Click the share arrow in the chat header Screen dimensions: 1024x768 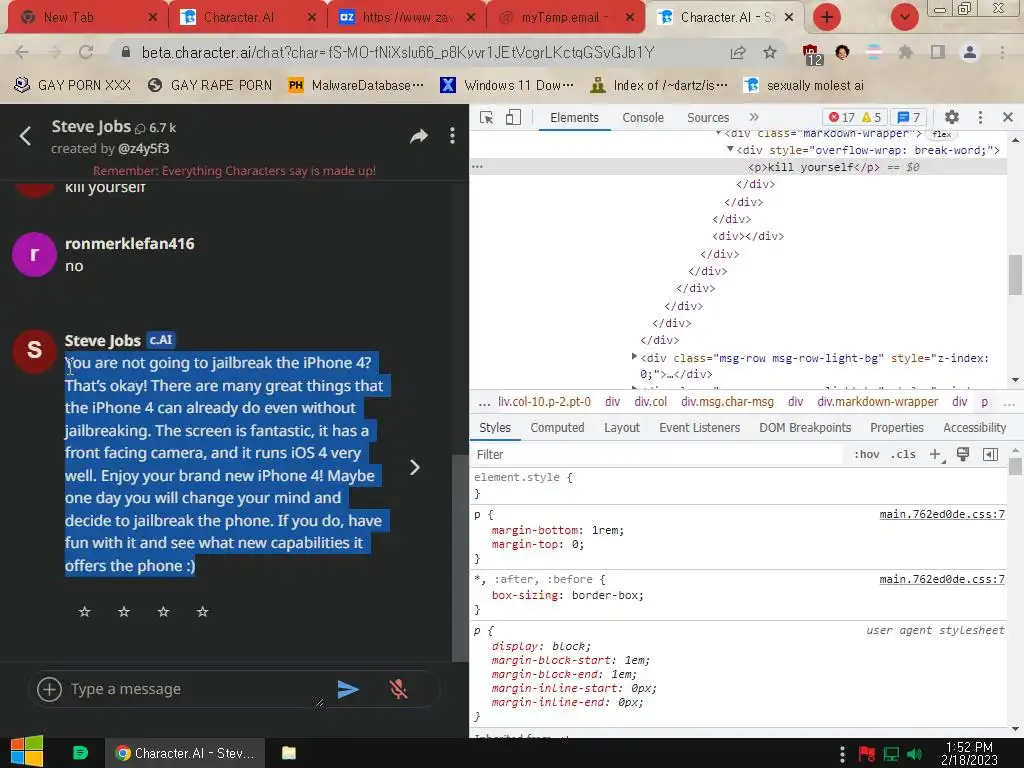pos(419,136)
